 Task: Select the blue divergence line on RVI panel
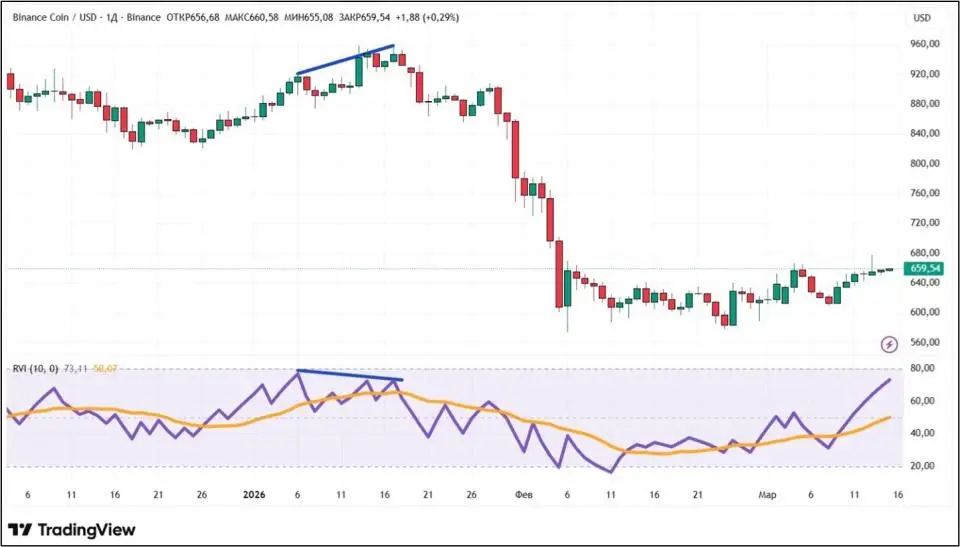pyautogui.click(x=349, y=375)
